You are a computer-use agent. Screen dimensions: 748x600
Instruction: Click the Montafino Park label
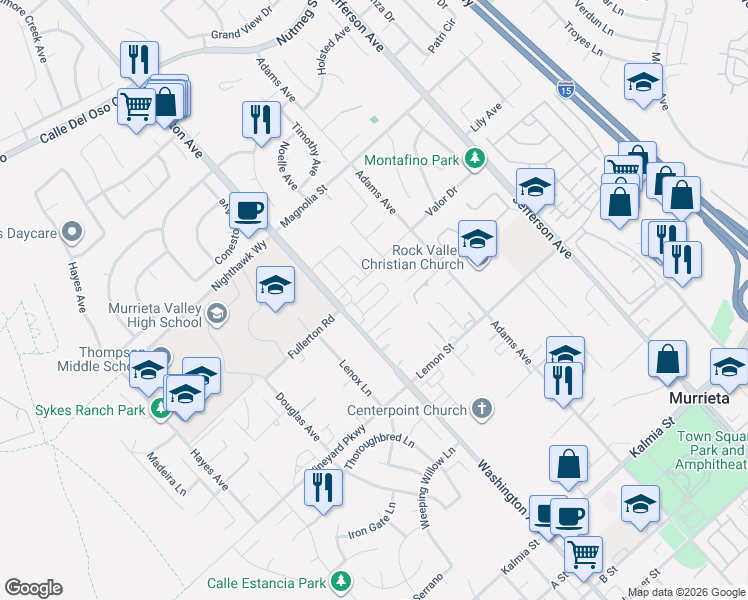tap(411, 160)
